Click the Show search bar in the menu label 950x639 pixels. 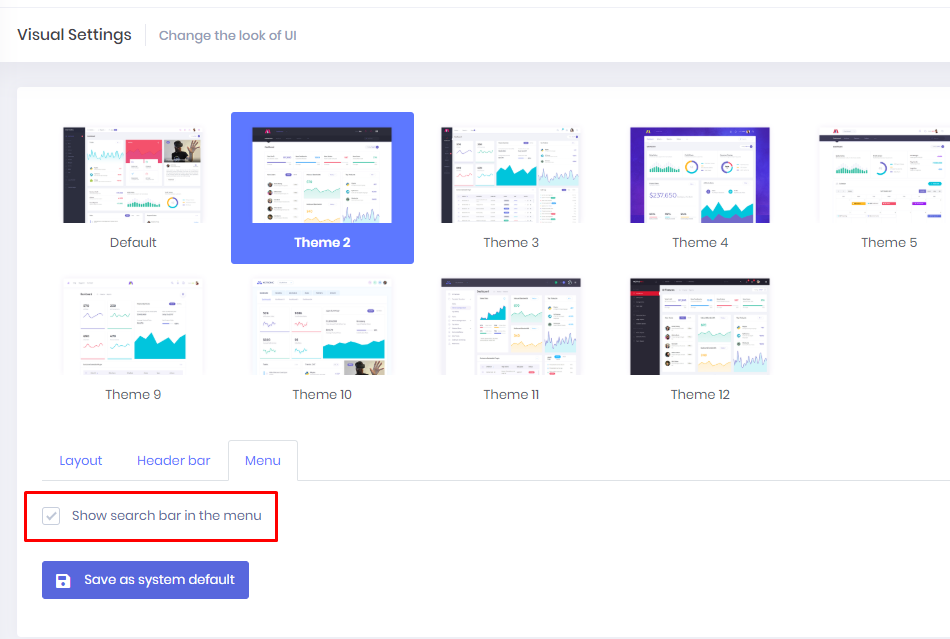pos(167,515)
